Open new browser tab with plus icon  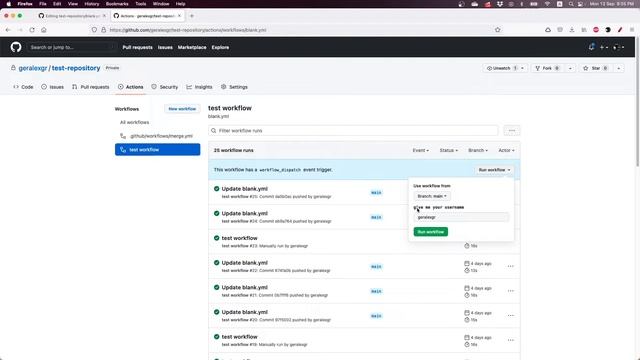click(192, 16)
